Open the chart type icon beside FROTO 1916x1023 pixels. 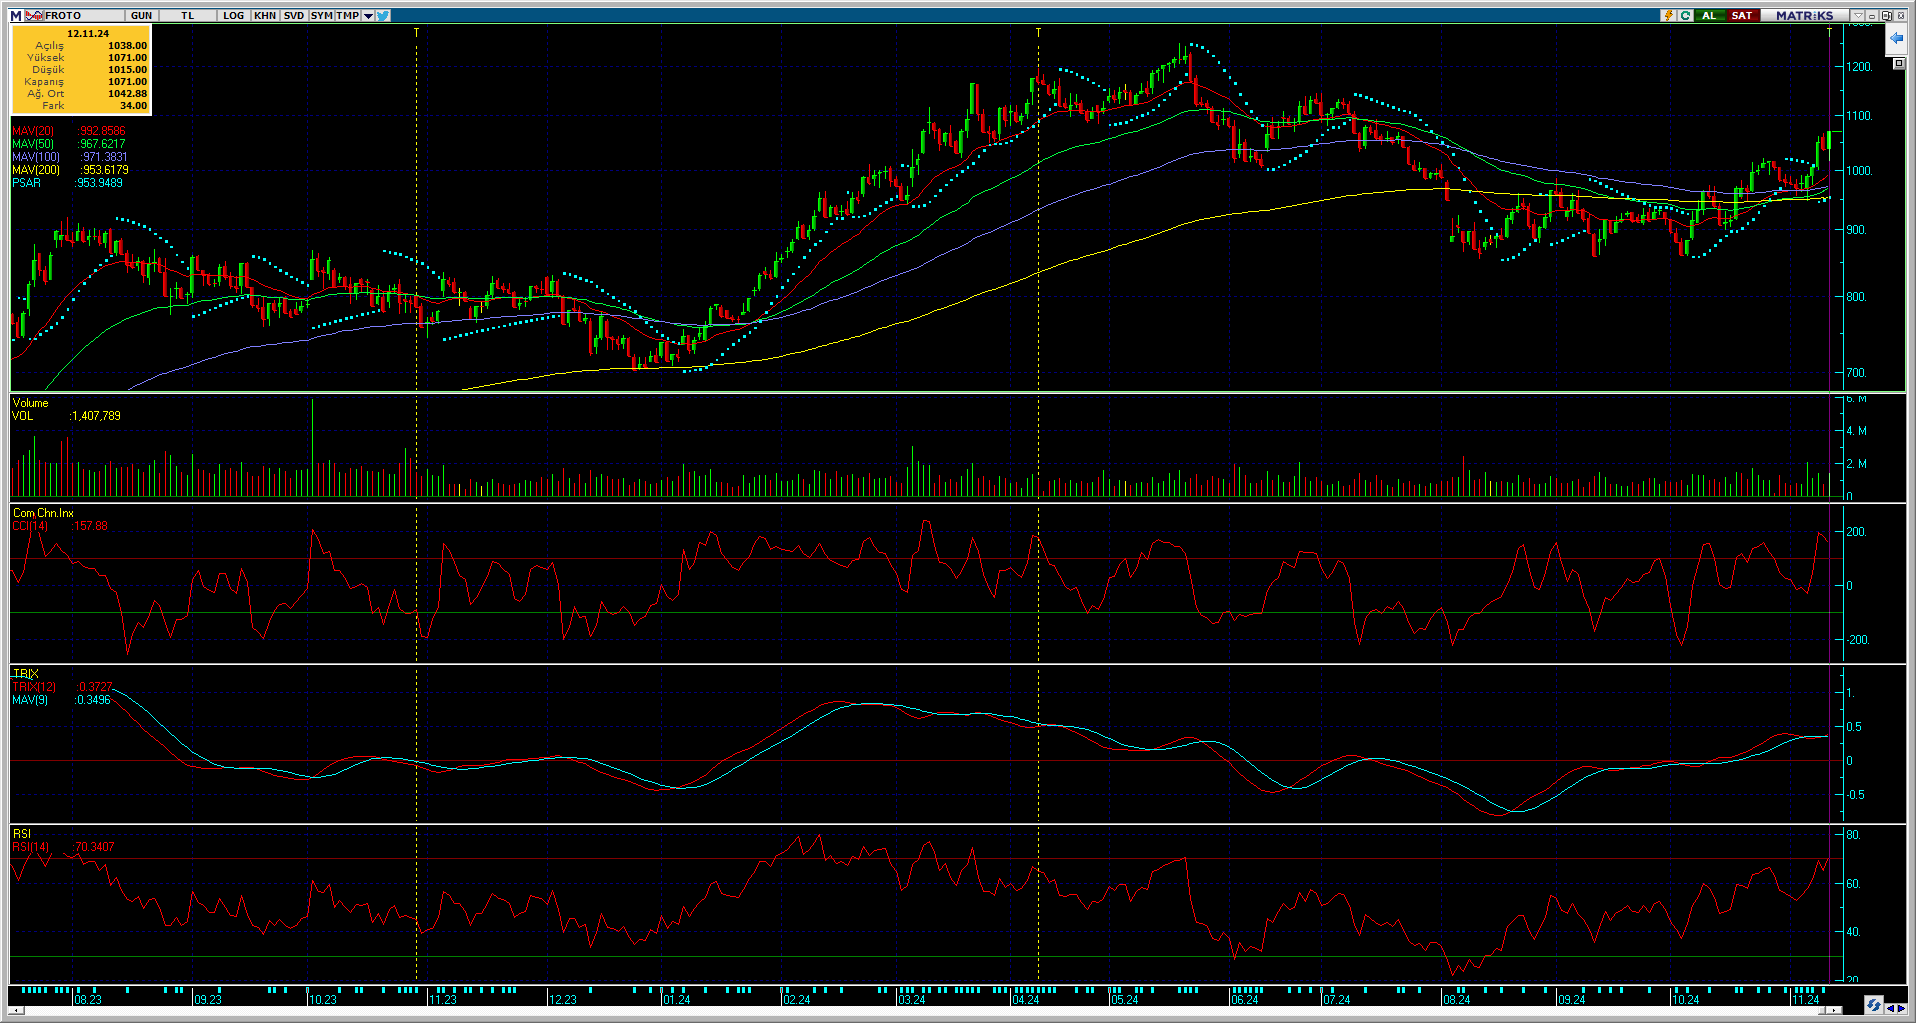click(x=34, y=16)
